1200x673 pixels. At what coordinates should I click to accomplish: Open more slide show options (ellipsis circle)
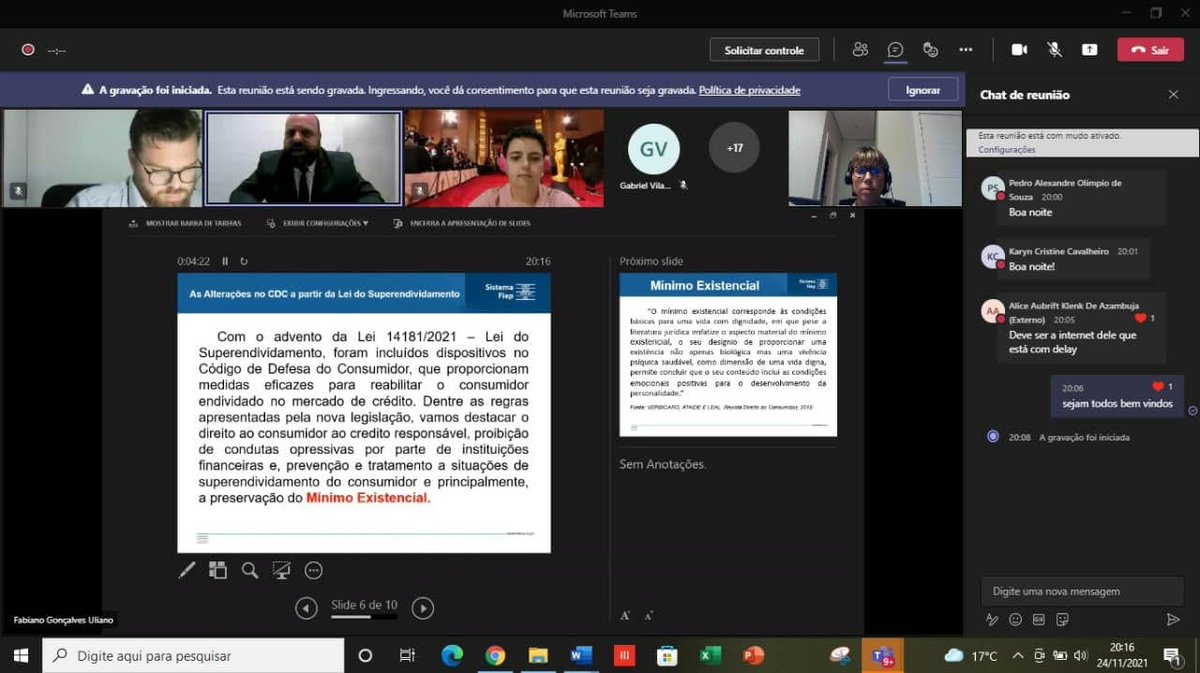tap(314, 570)
